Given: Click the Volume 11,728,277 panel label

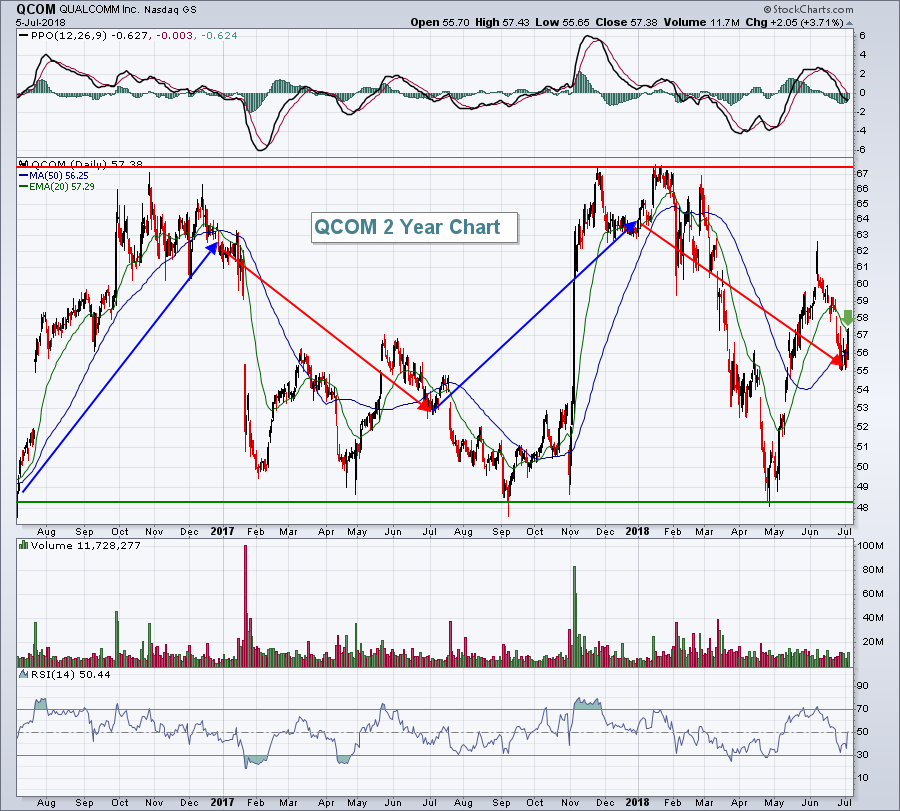Looking at the screenshot, I should pyautogui.click(x=86, y=545).
